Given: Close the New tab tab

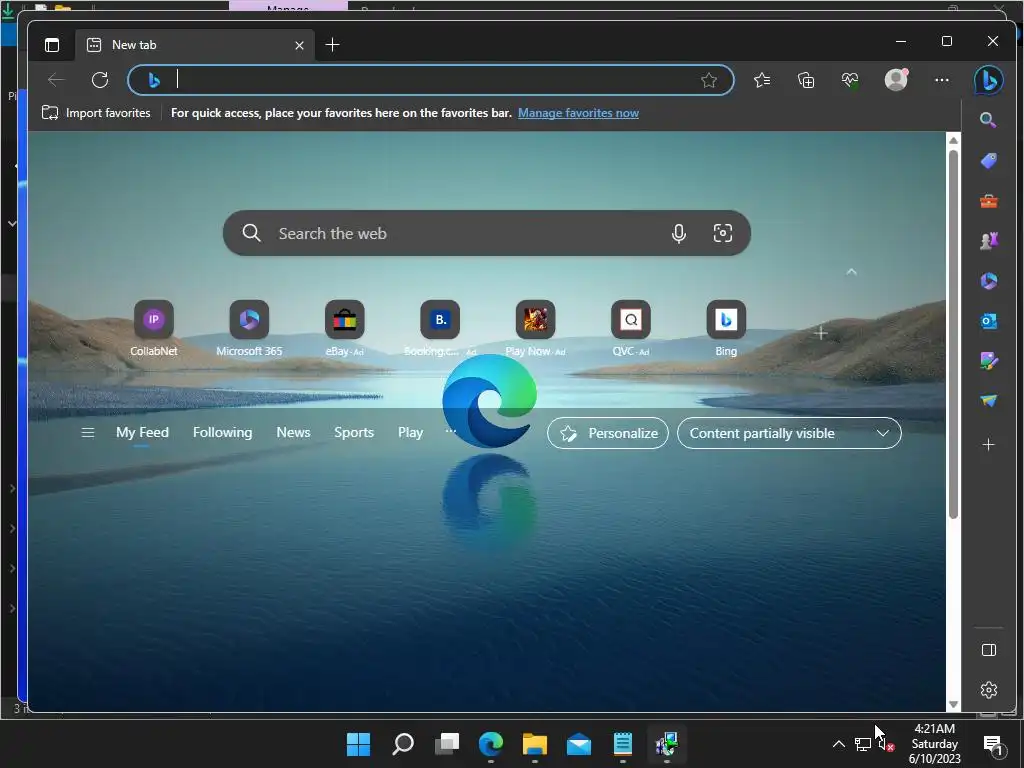Looking at the screenshot, I should pos(299,45).
